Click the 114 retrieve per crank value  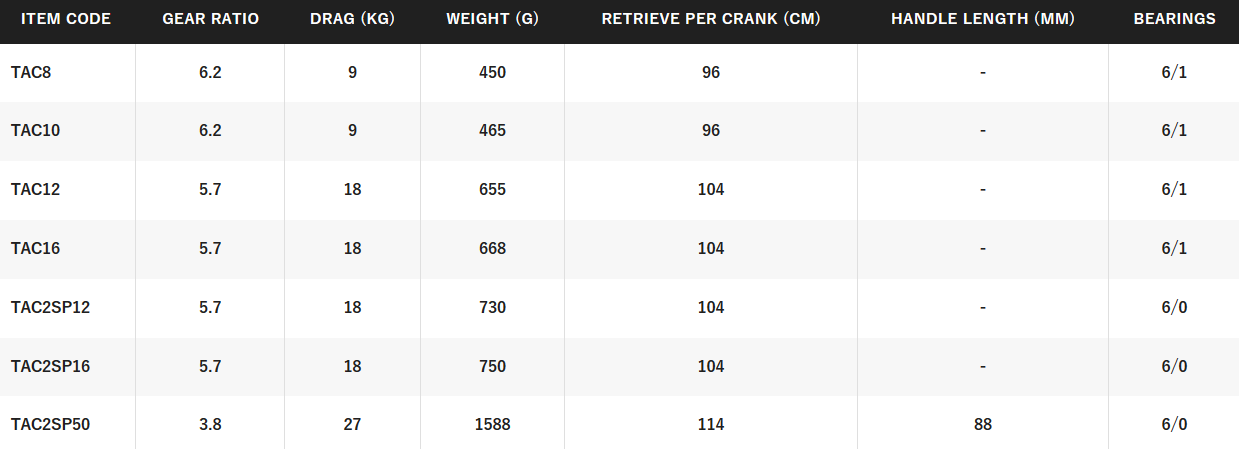(710, 425)
